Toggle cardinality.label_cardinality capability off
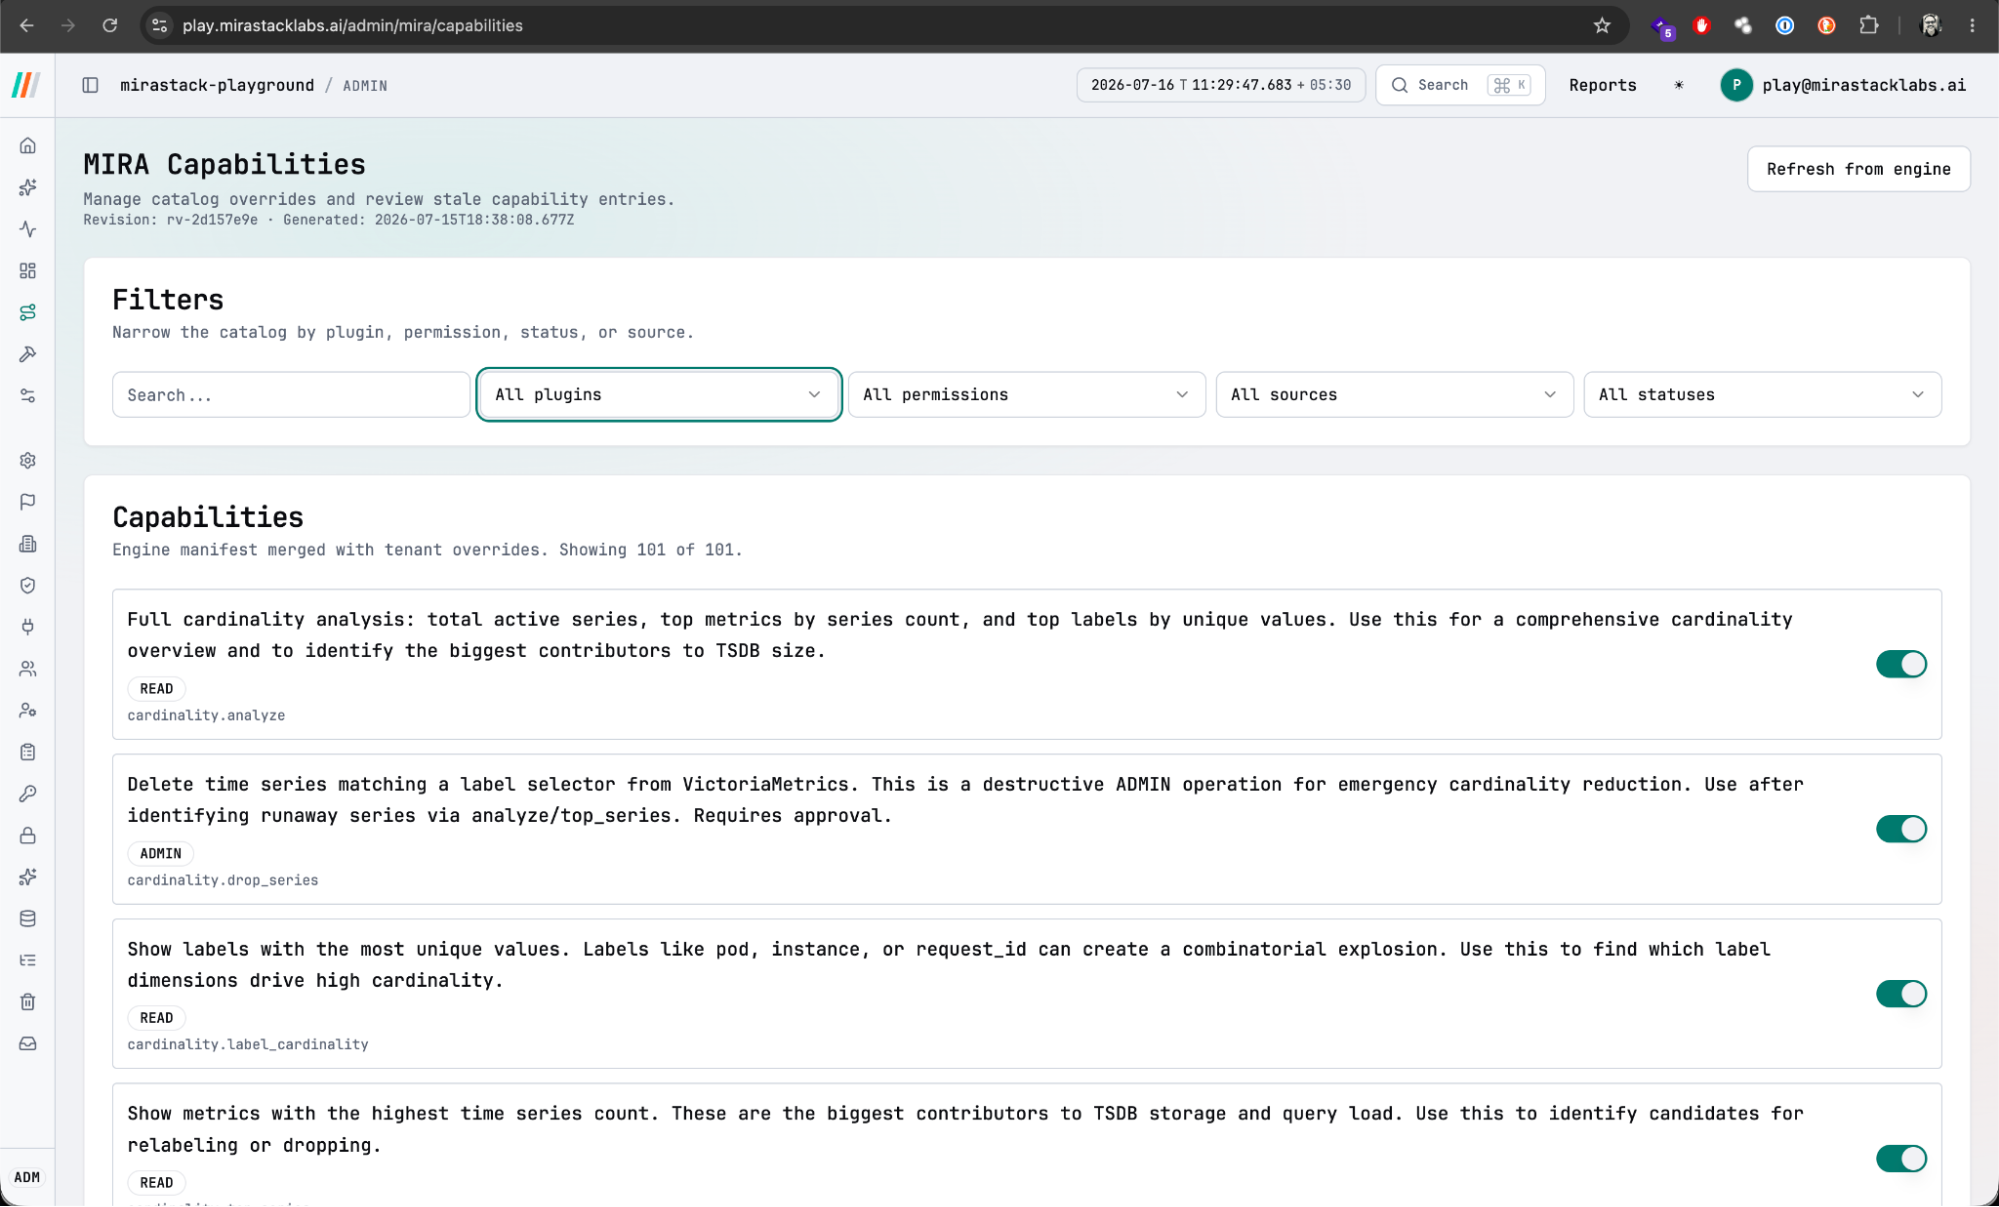This screenshot has width=1999, height=1207. pos(1901,994)
